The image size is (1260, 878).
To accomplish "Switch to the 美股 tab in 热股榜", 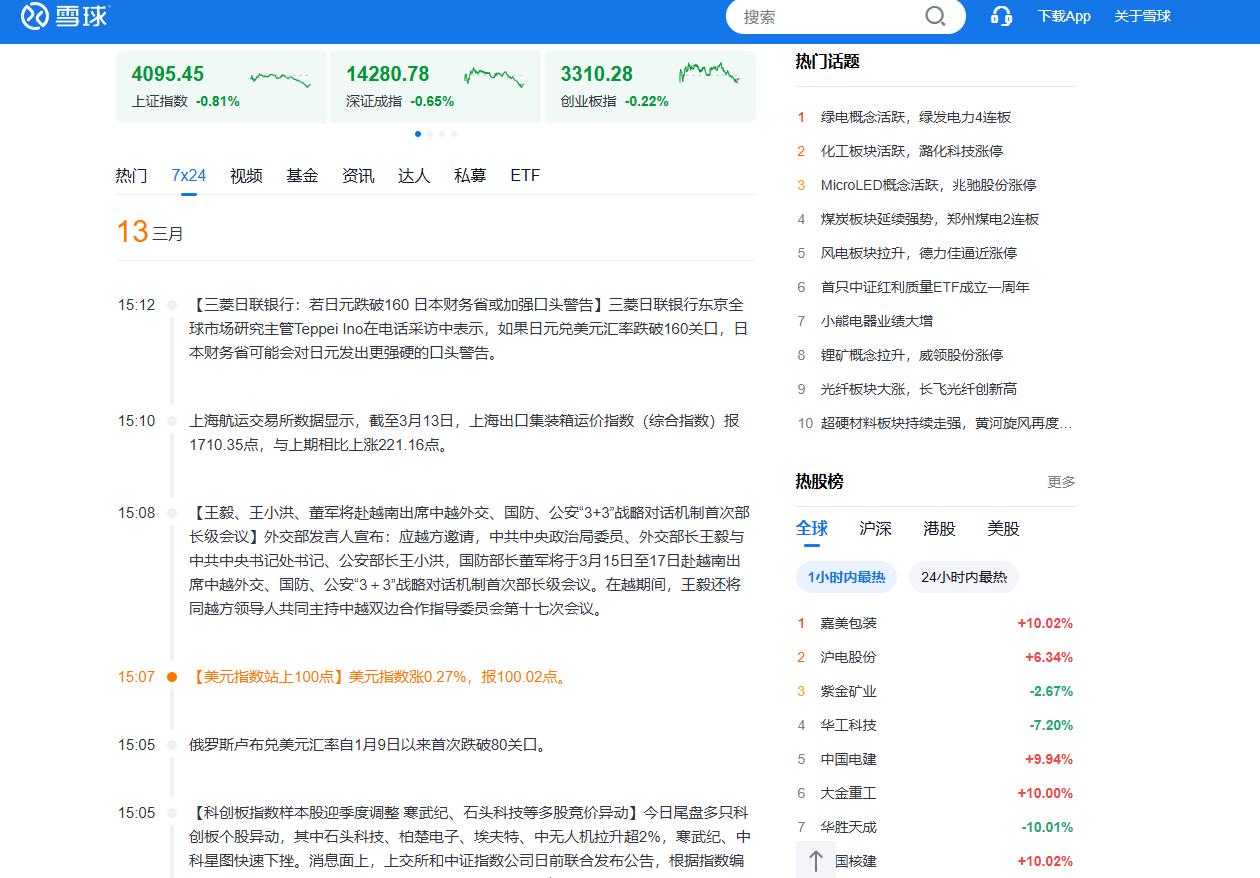I will coord(1002,529).
